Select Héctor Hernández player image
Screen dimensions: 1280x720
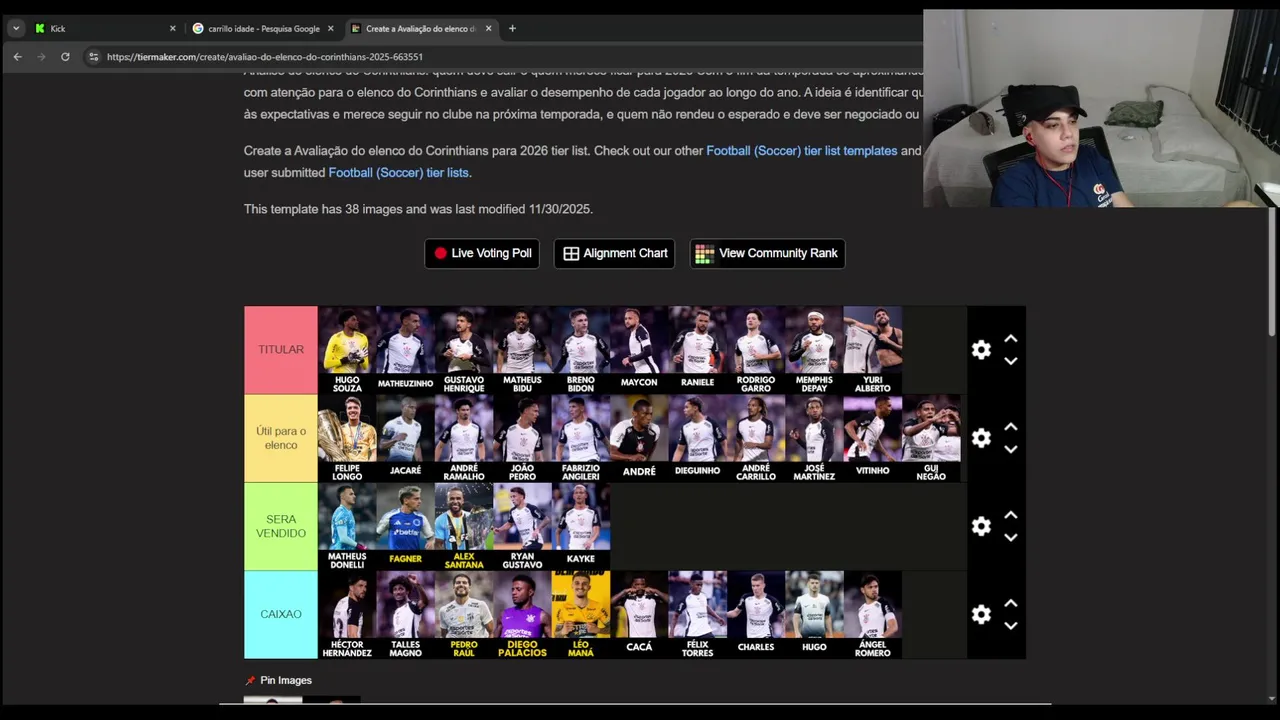point(347,614)
